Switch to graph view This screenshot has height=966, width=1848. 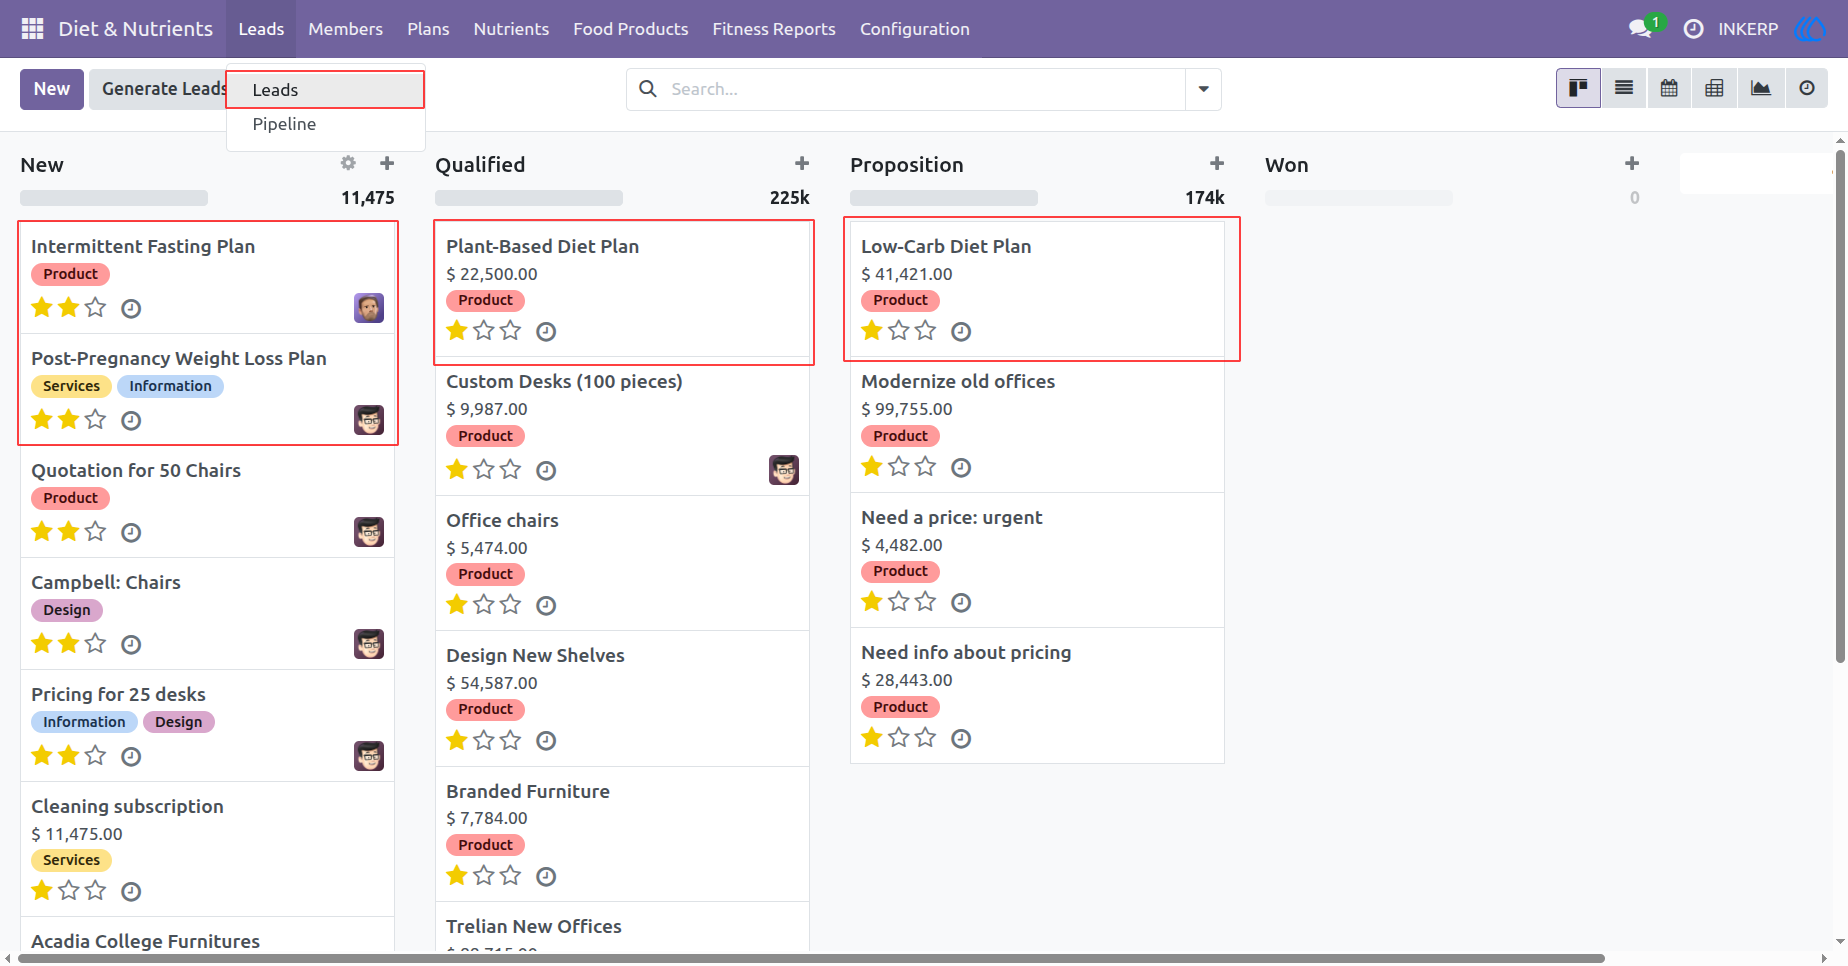tap(1760, 88)
